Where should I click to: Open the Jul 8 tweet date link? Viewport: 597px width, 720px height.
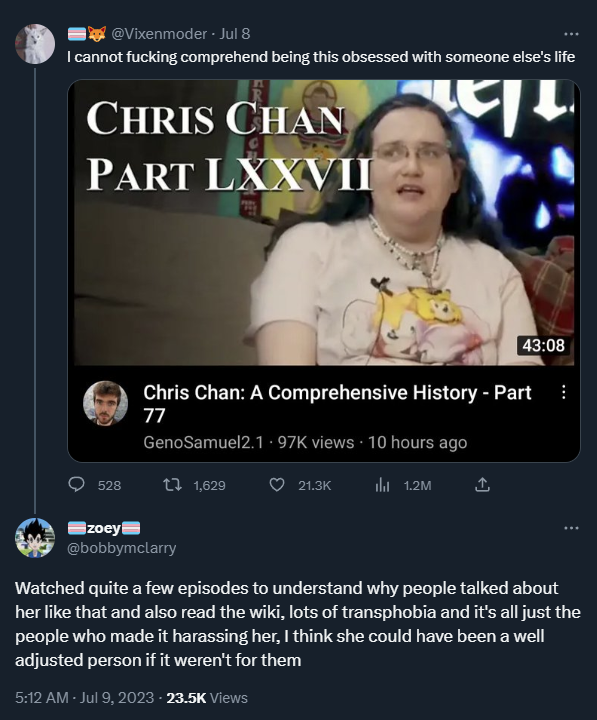click(235, 34)
